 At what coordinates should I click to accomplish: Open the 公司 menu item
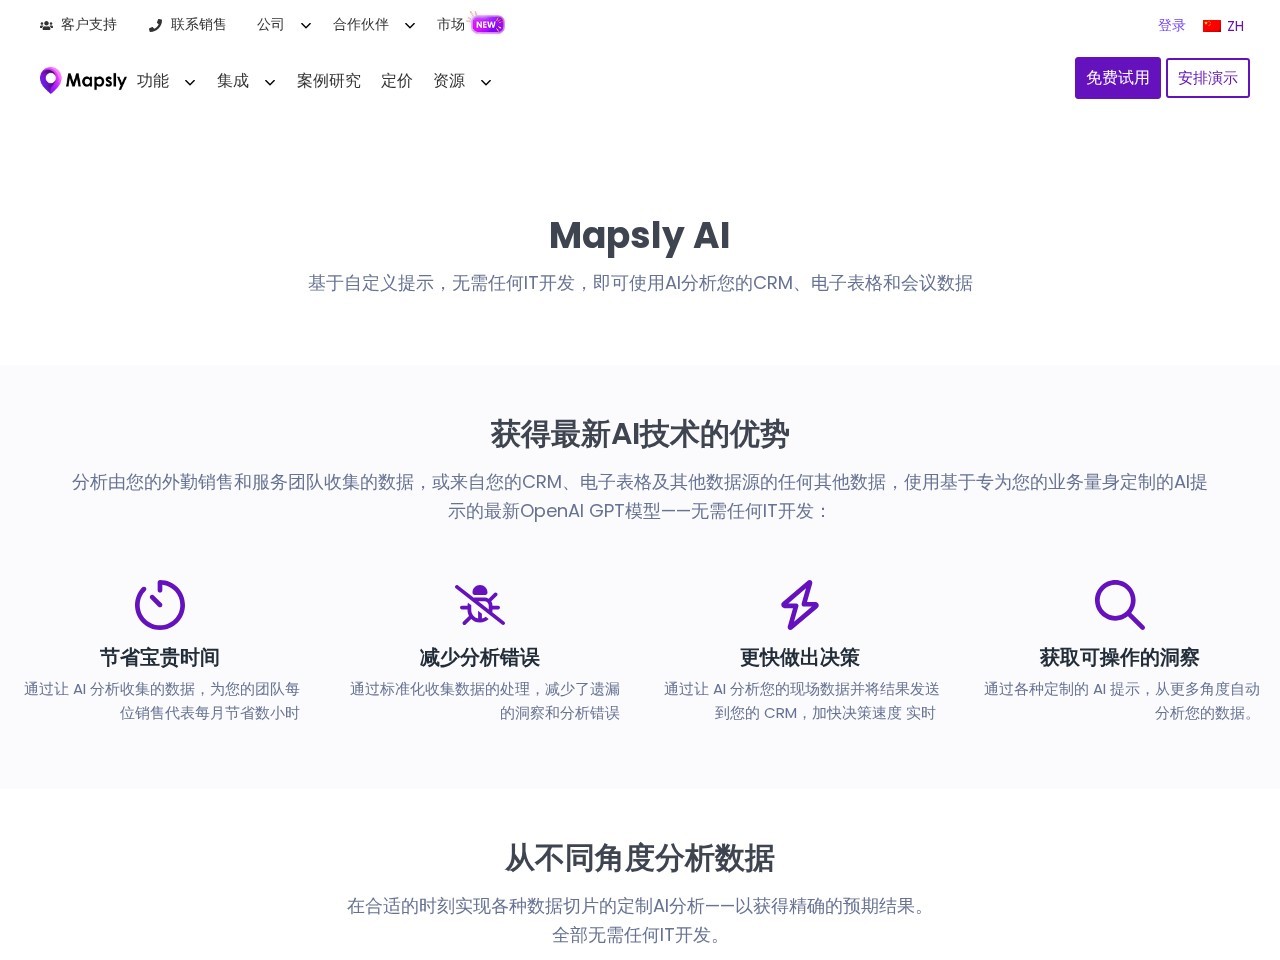click(271, 25)
